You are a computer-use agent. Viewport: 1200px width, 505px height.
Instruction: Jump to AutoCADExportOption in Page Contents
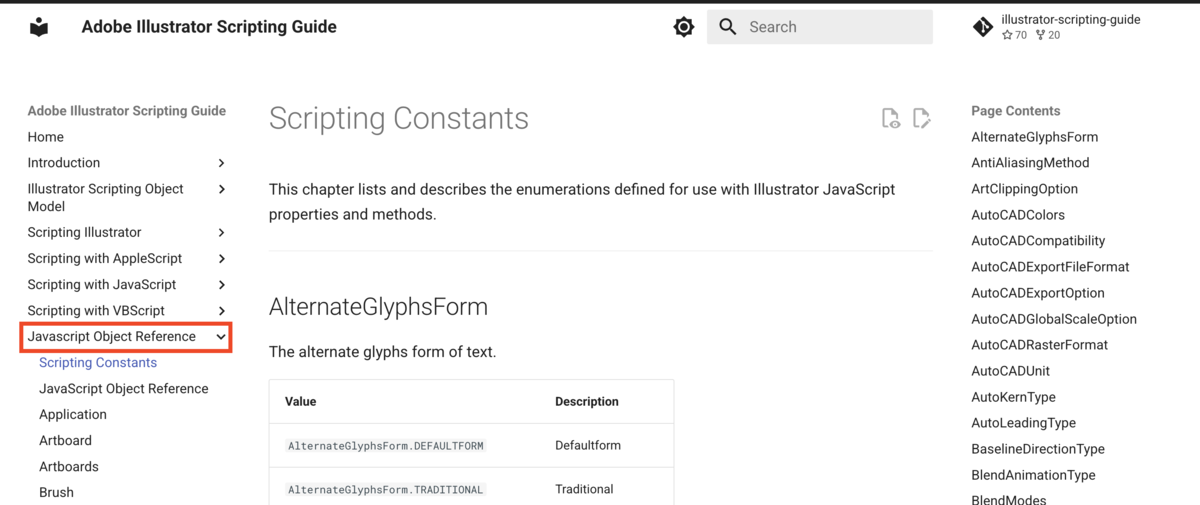point(1038,293)
